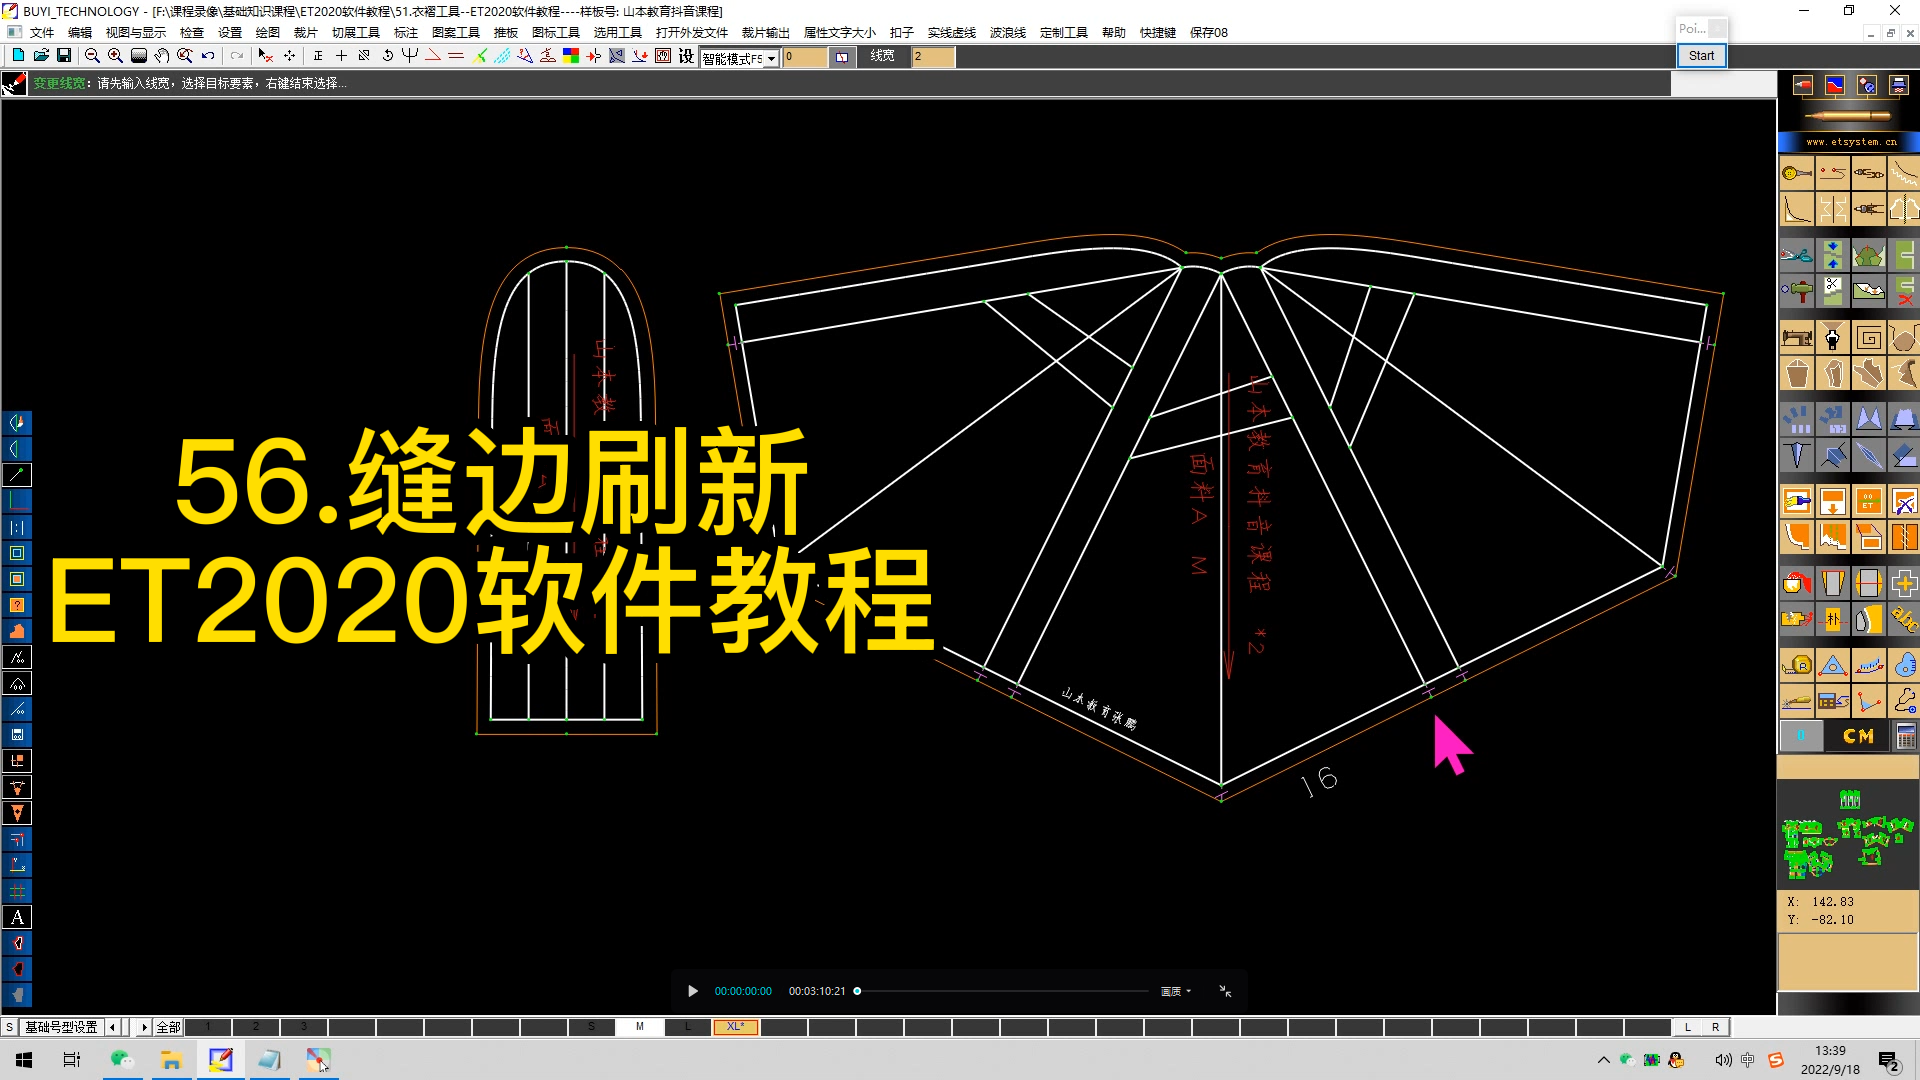Play the video with play button
1920x1080 pixels.
pos(692,991)
